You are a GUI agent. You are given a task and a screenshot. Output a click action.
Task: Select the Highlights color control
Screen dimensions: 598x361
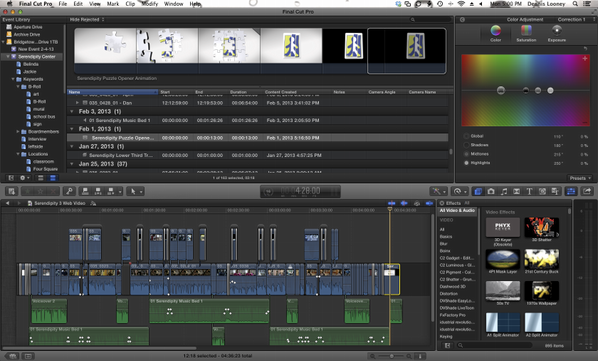(x=466, y=163)
